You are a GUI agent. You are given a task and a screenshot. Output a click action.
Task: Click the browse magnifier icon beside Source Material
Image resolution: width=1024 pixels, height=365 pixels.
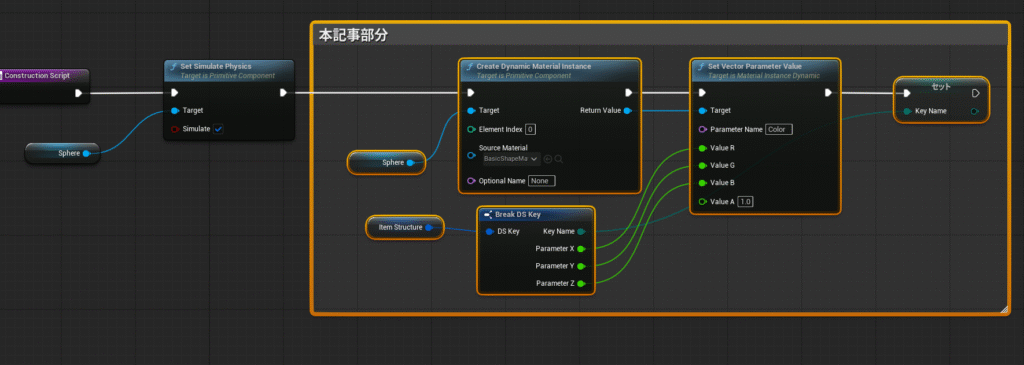(559, 159)
